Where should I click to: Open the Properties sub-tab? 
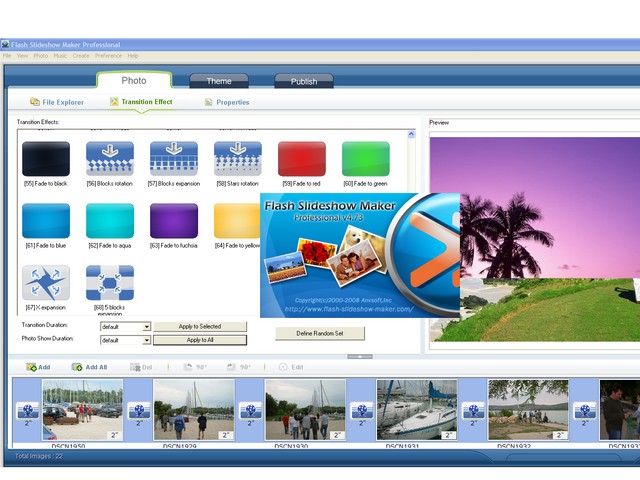(x=227, y=102)
